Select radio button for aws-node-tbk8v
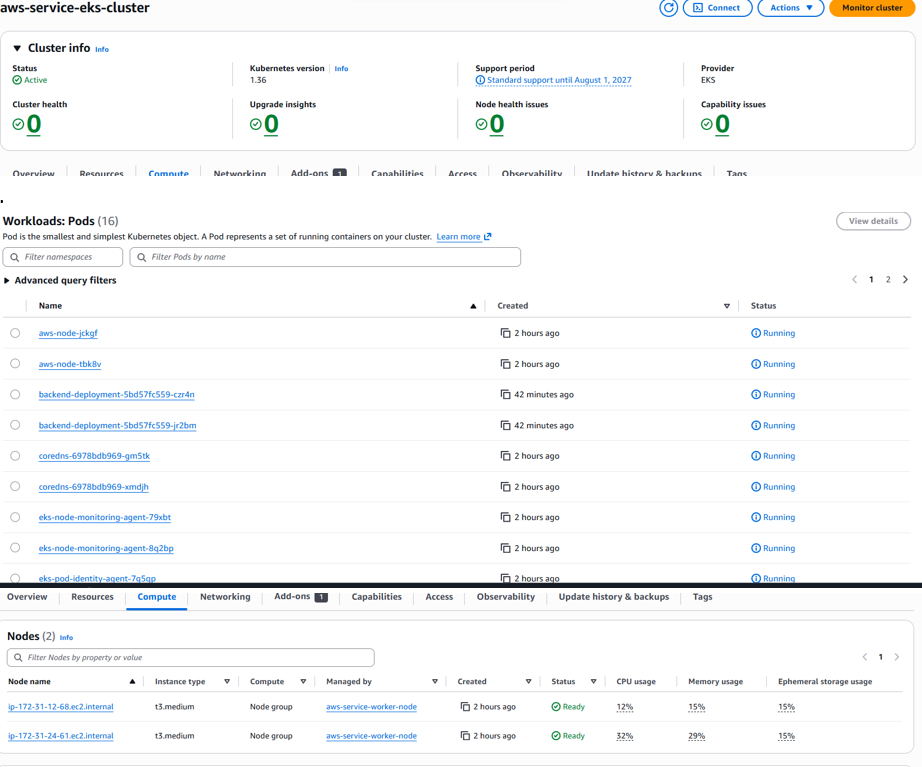The width and height of the screenshot is (922, 767). click(x=15, y=364)
